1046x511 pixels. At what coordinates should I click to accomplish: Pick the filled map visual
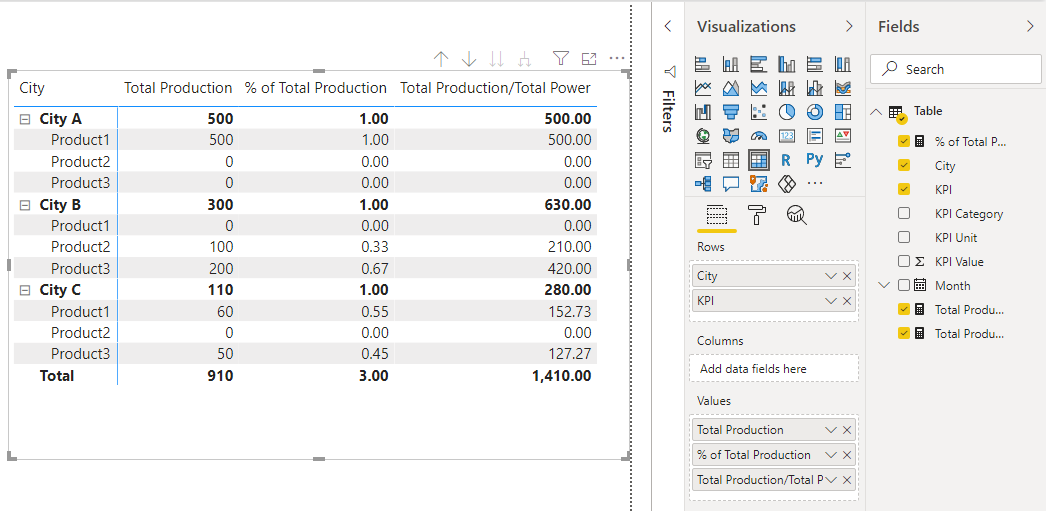pos(731,135)
